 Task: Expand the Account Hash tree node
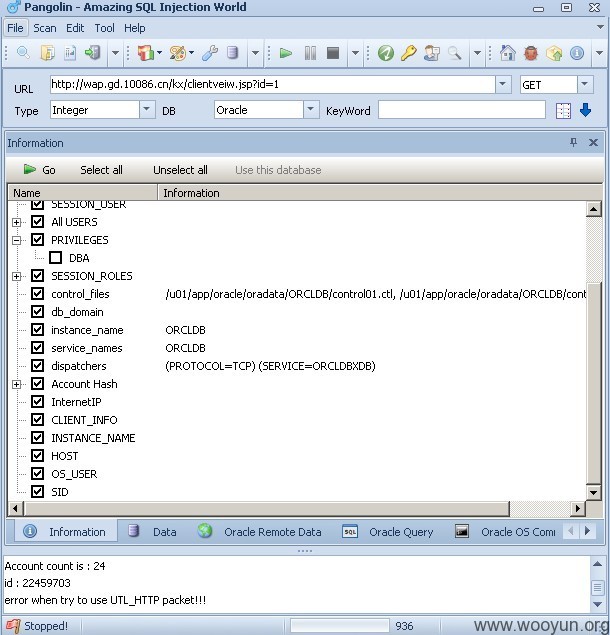pyautogui.click(x=16, y=384)
